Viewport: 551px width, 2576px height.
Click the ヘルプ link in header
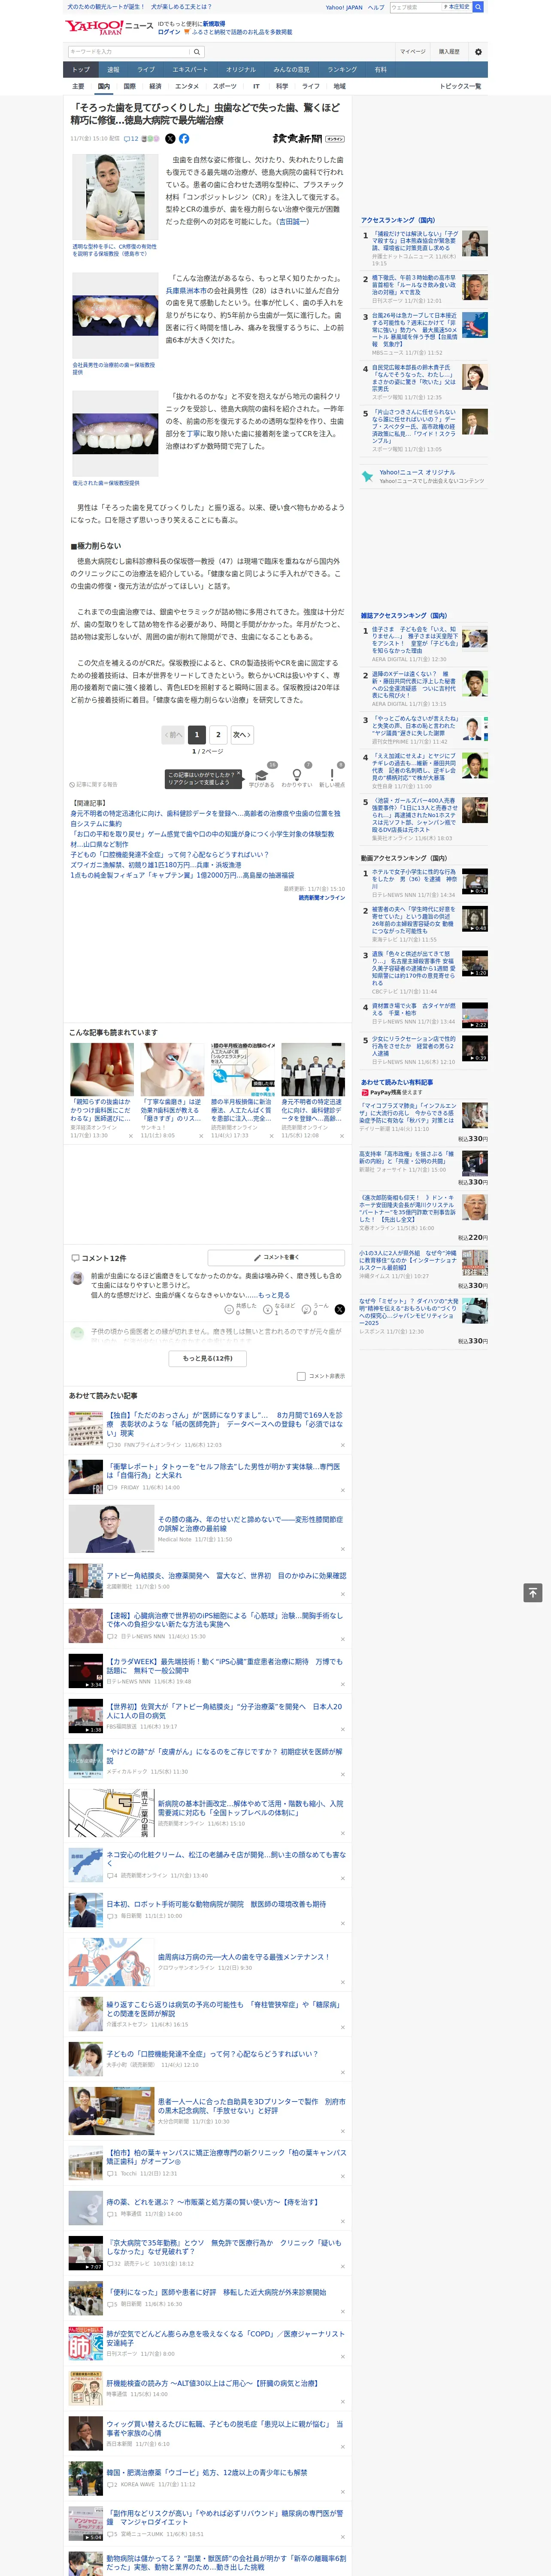point(375,7)
